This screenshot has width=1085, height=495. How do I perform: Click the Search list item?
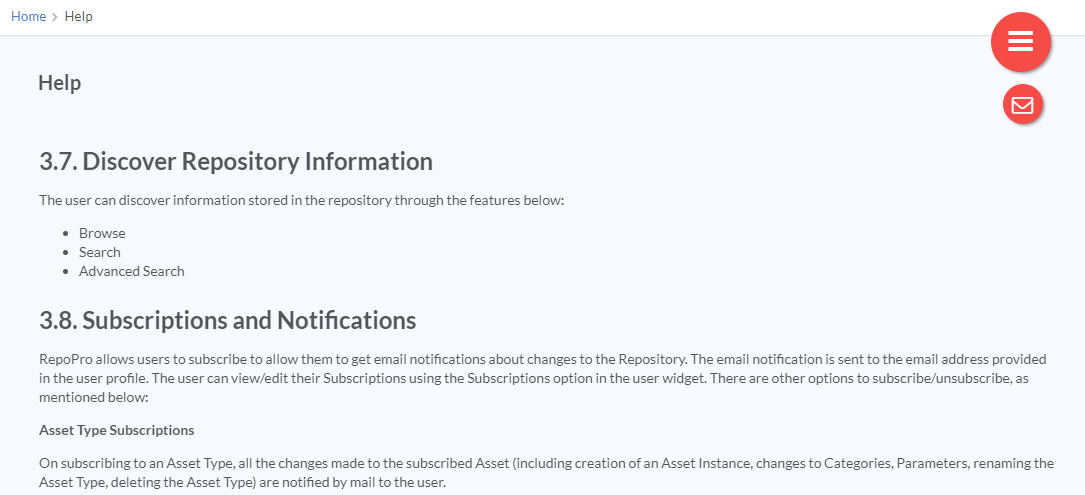click(x=100, y=252)
